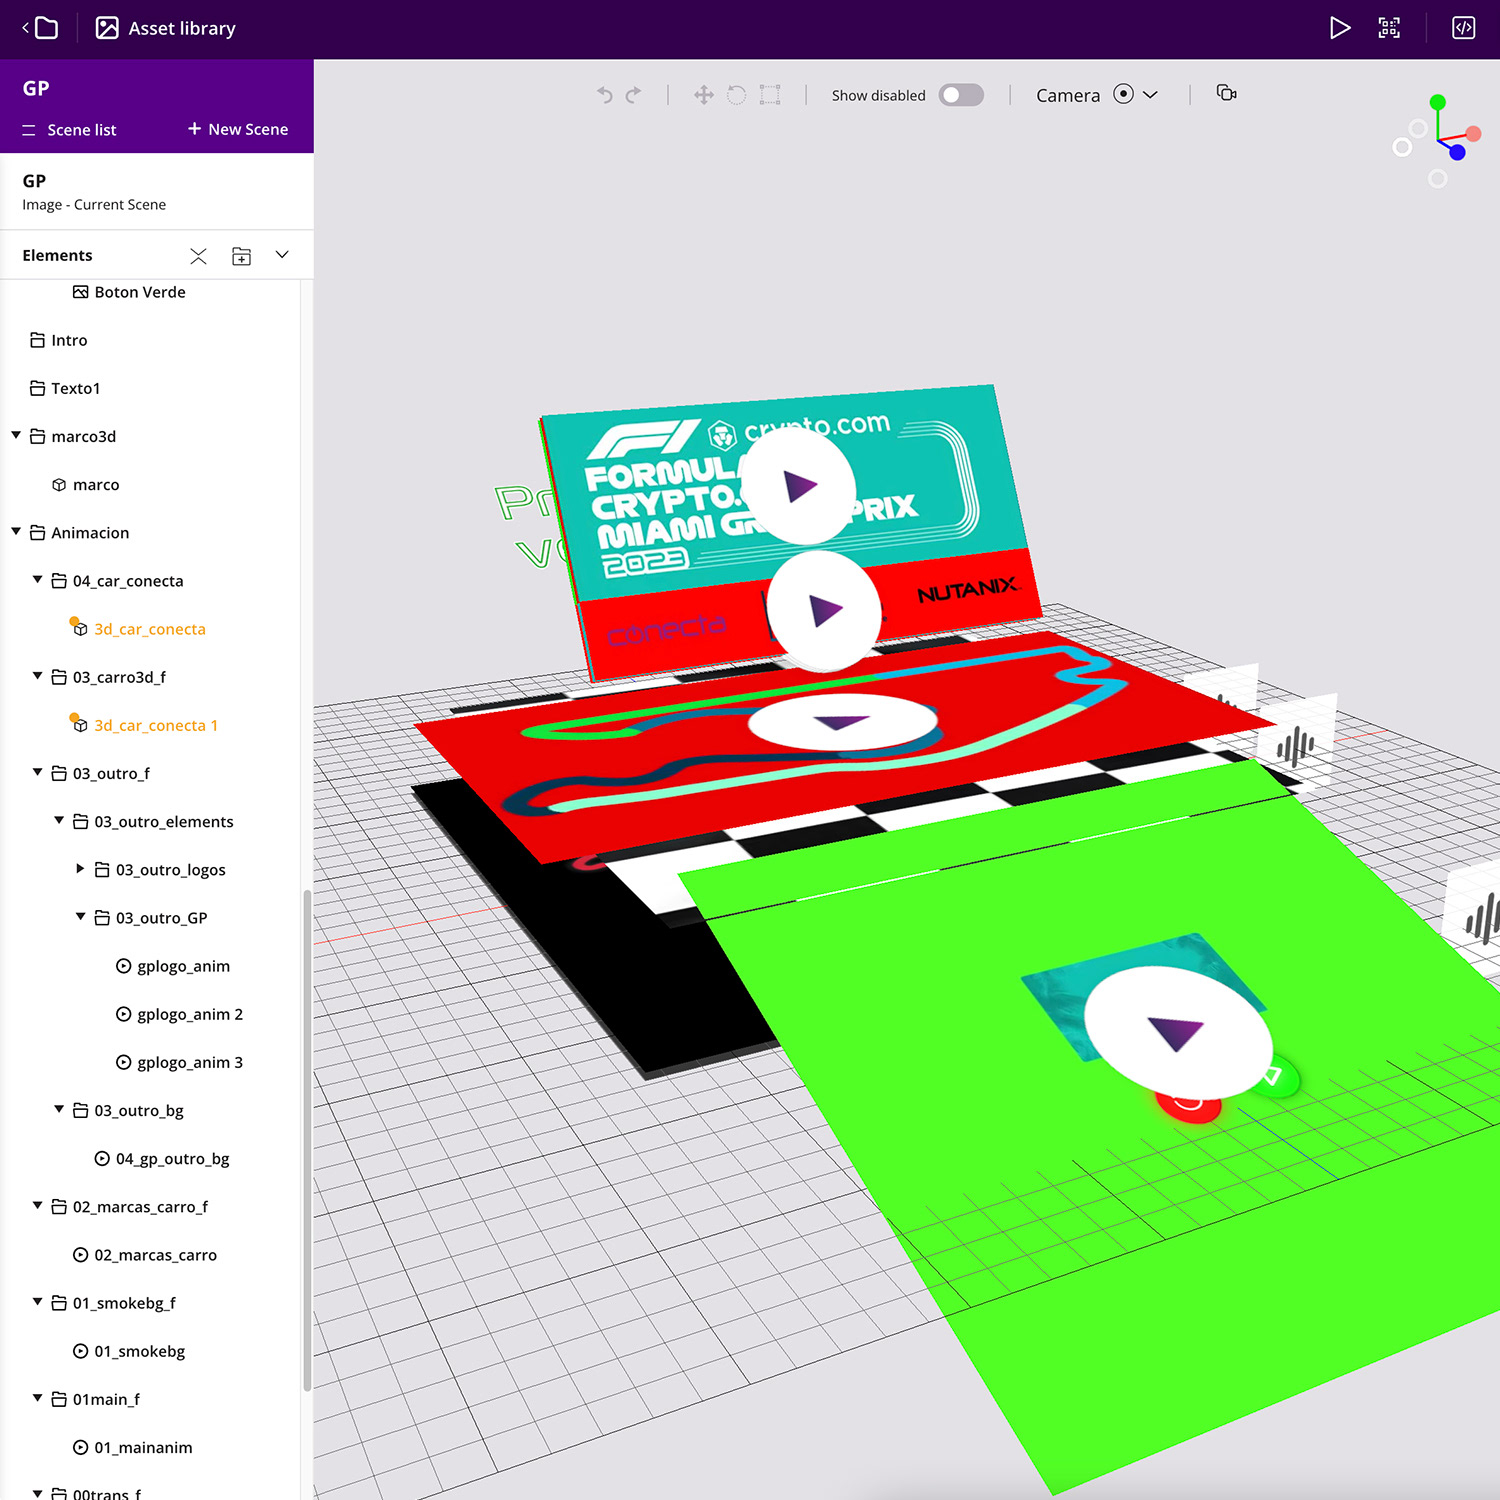Play the video on the green plane
This screenshot has height=1500, width=1500.
click(x=1176, y=1031)
